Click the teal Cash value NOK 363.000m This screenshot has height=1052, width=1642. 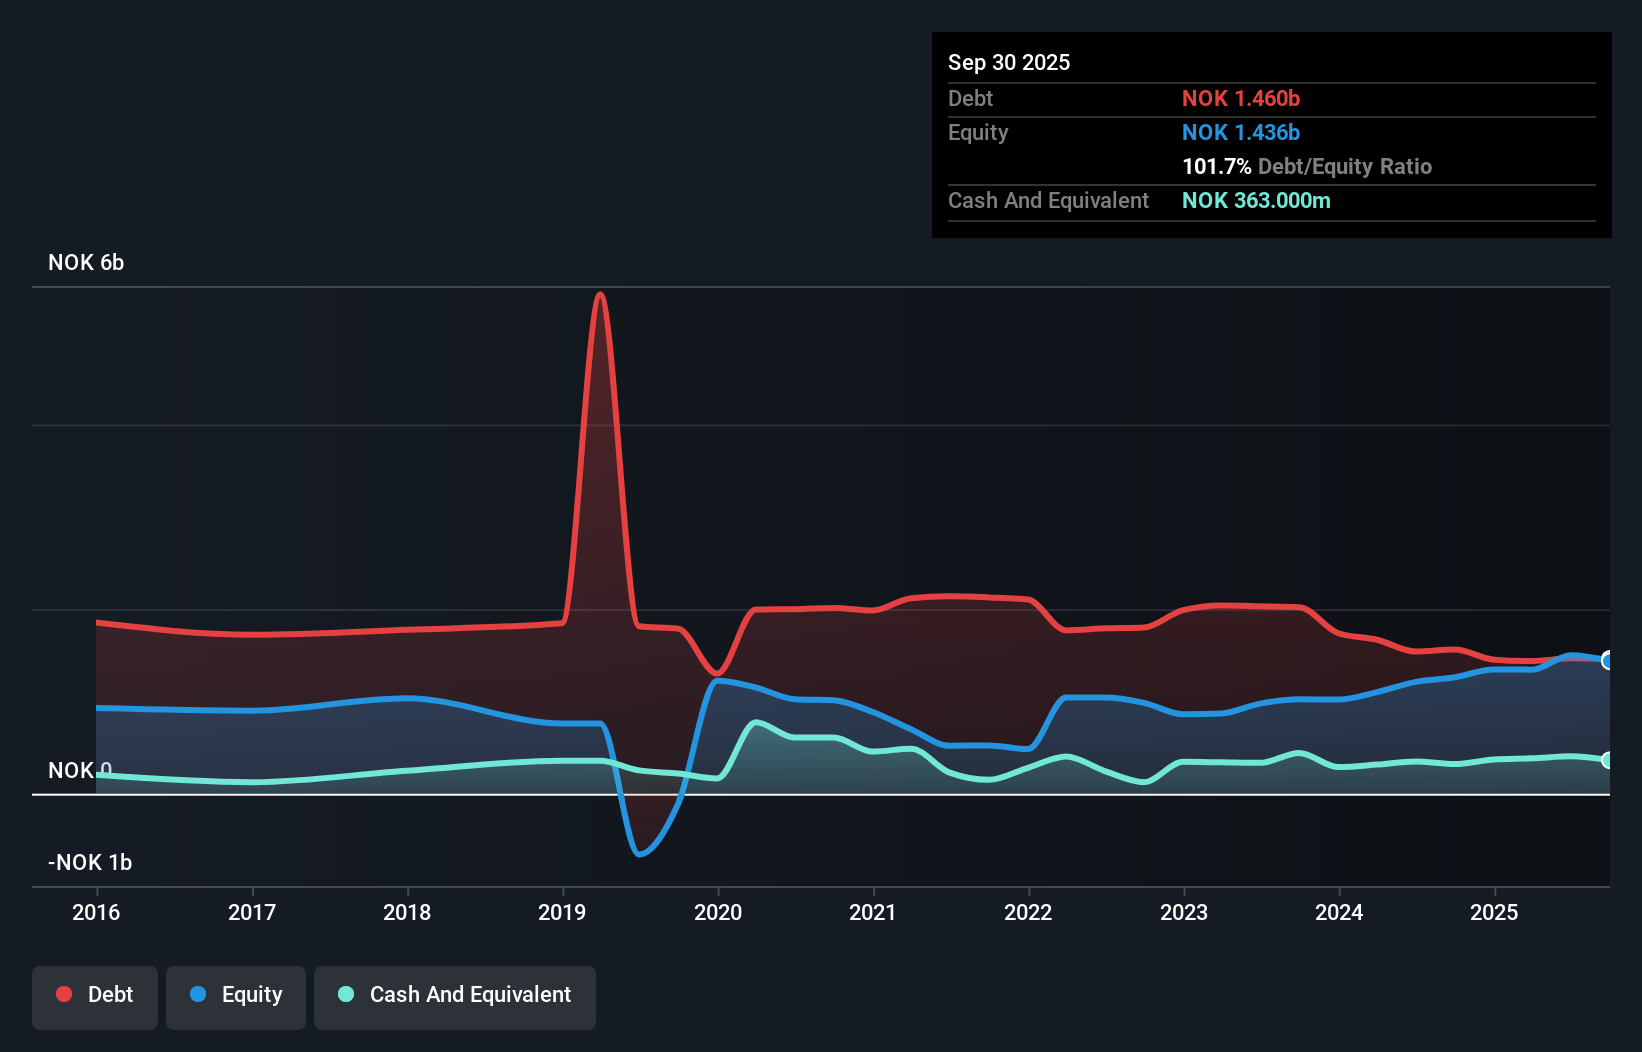1256,200
